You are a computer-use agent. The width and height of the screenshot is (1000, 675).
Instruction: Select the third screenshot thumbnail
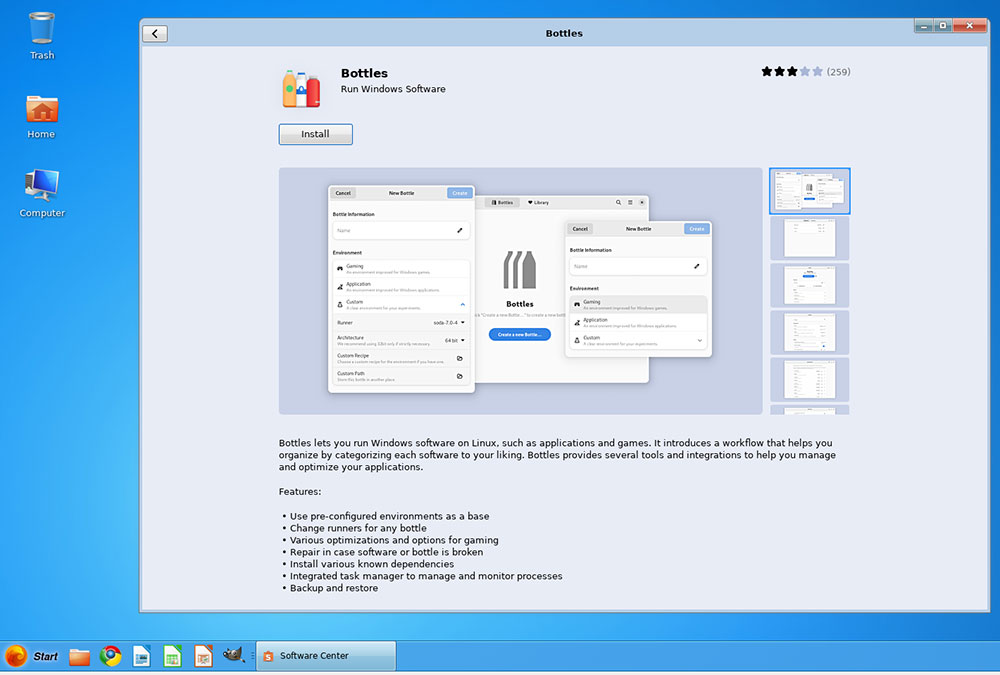click(808, 284)
